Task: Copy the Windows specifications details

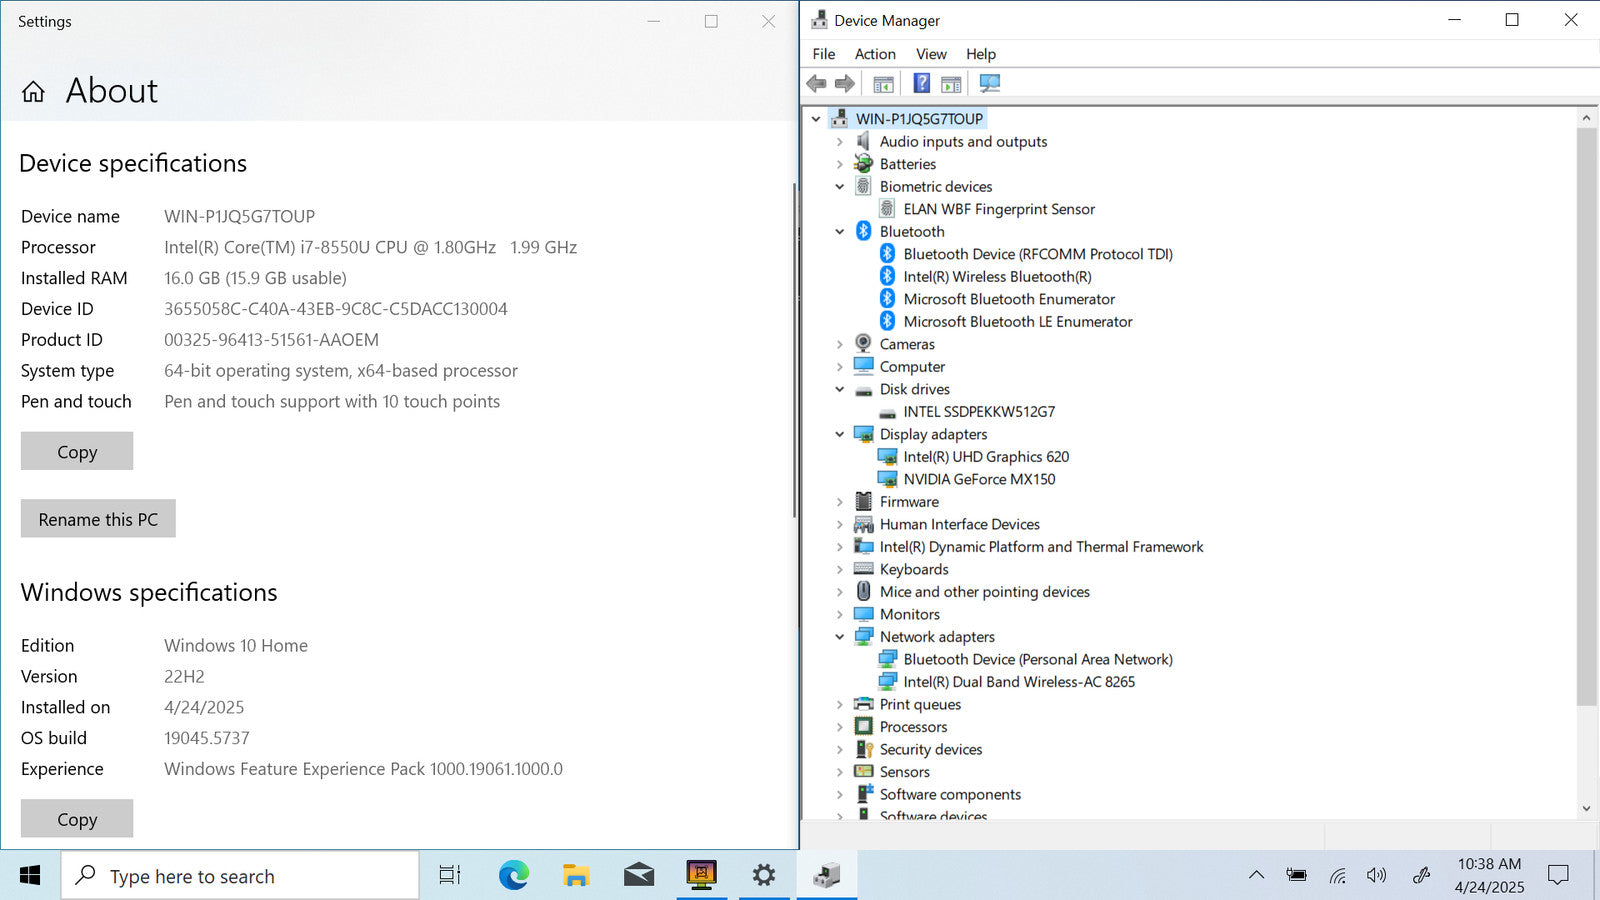Action: pos(77,819)
